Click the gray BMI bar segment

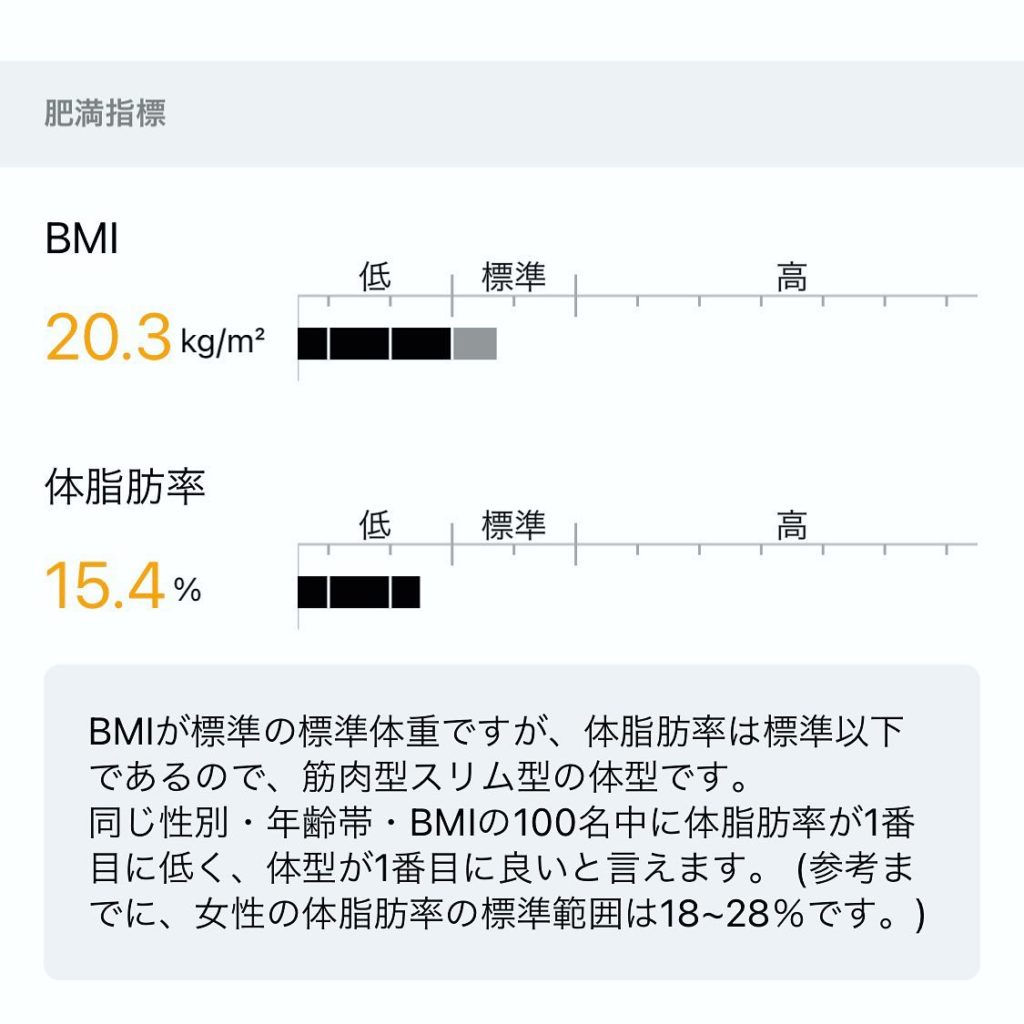[474, 344]
